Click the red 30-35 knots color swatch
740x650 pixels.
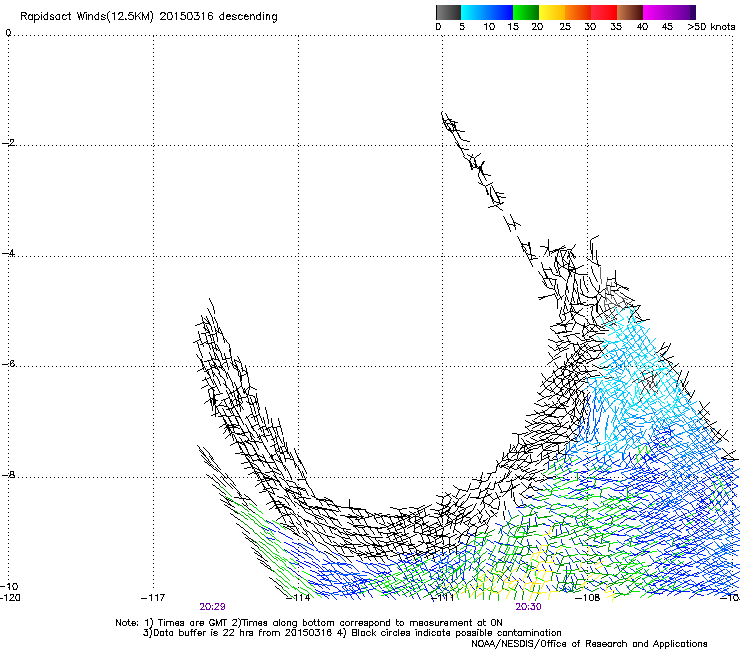(x=604, y=12)
